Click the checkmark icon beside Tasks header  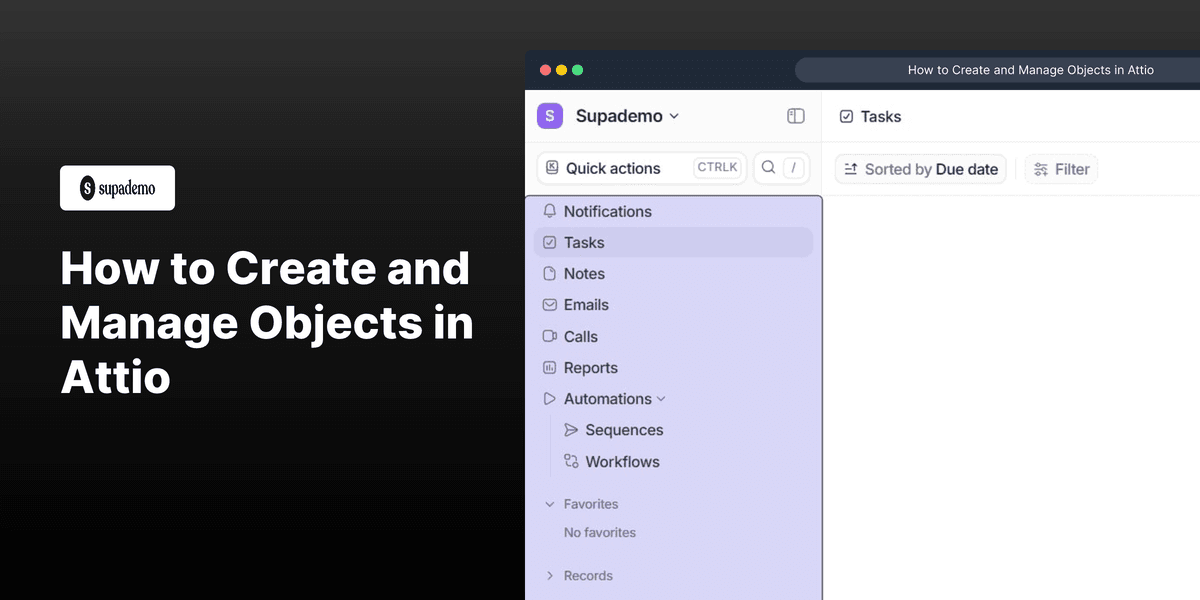pyautogui.click(x=845, y=116)
